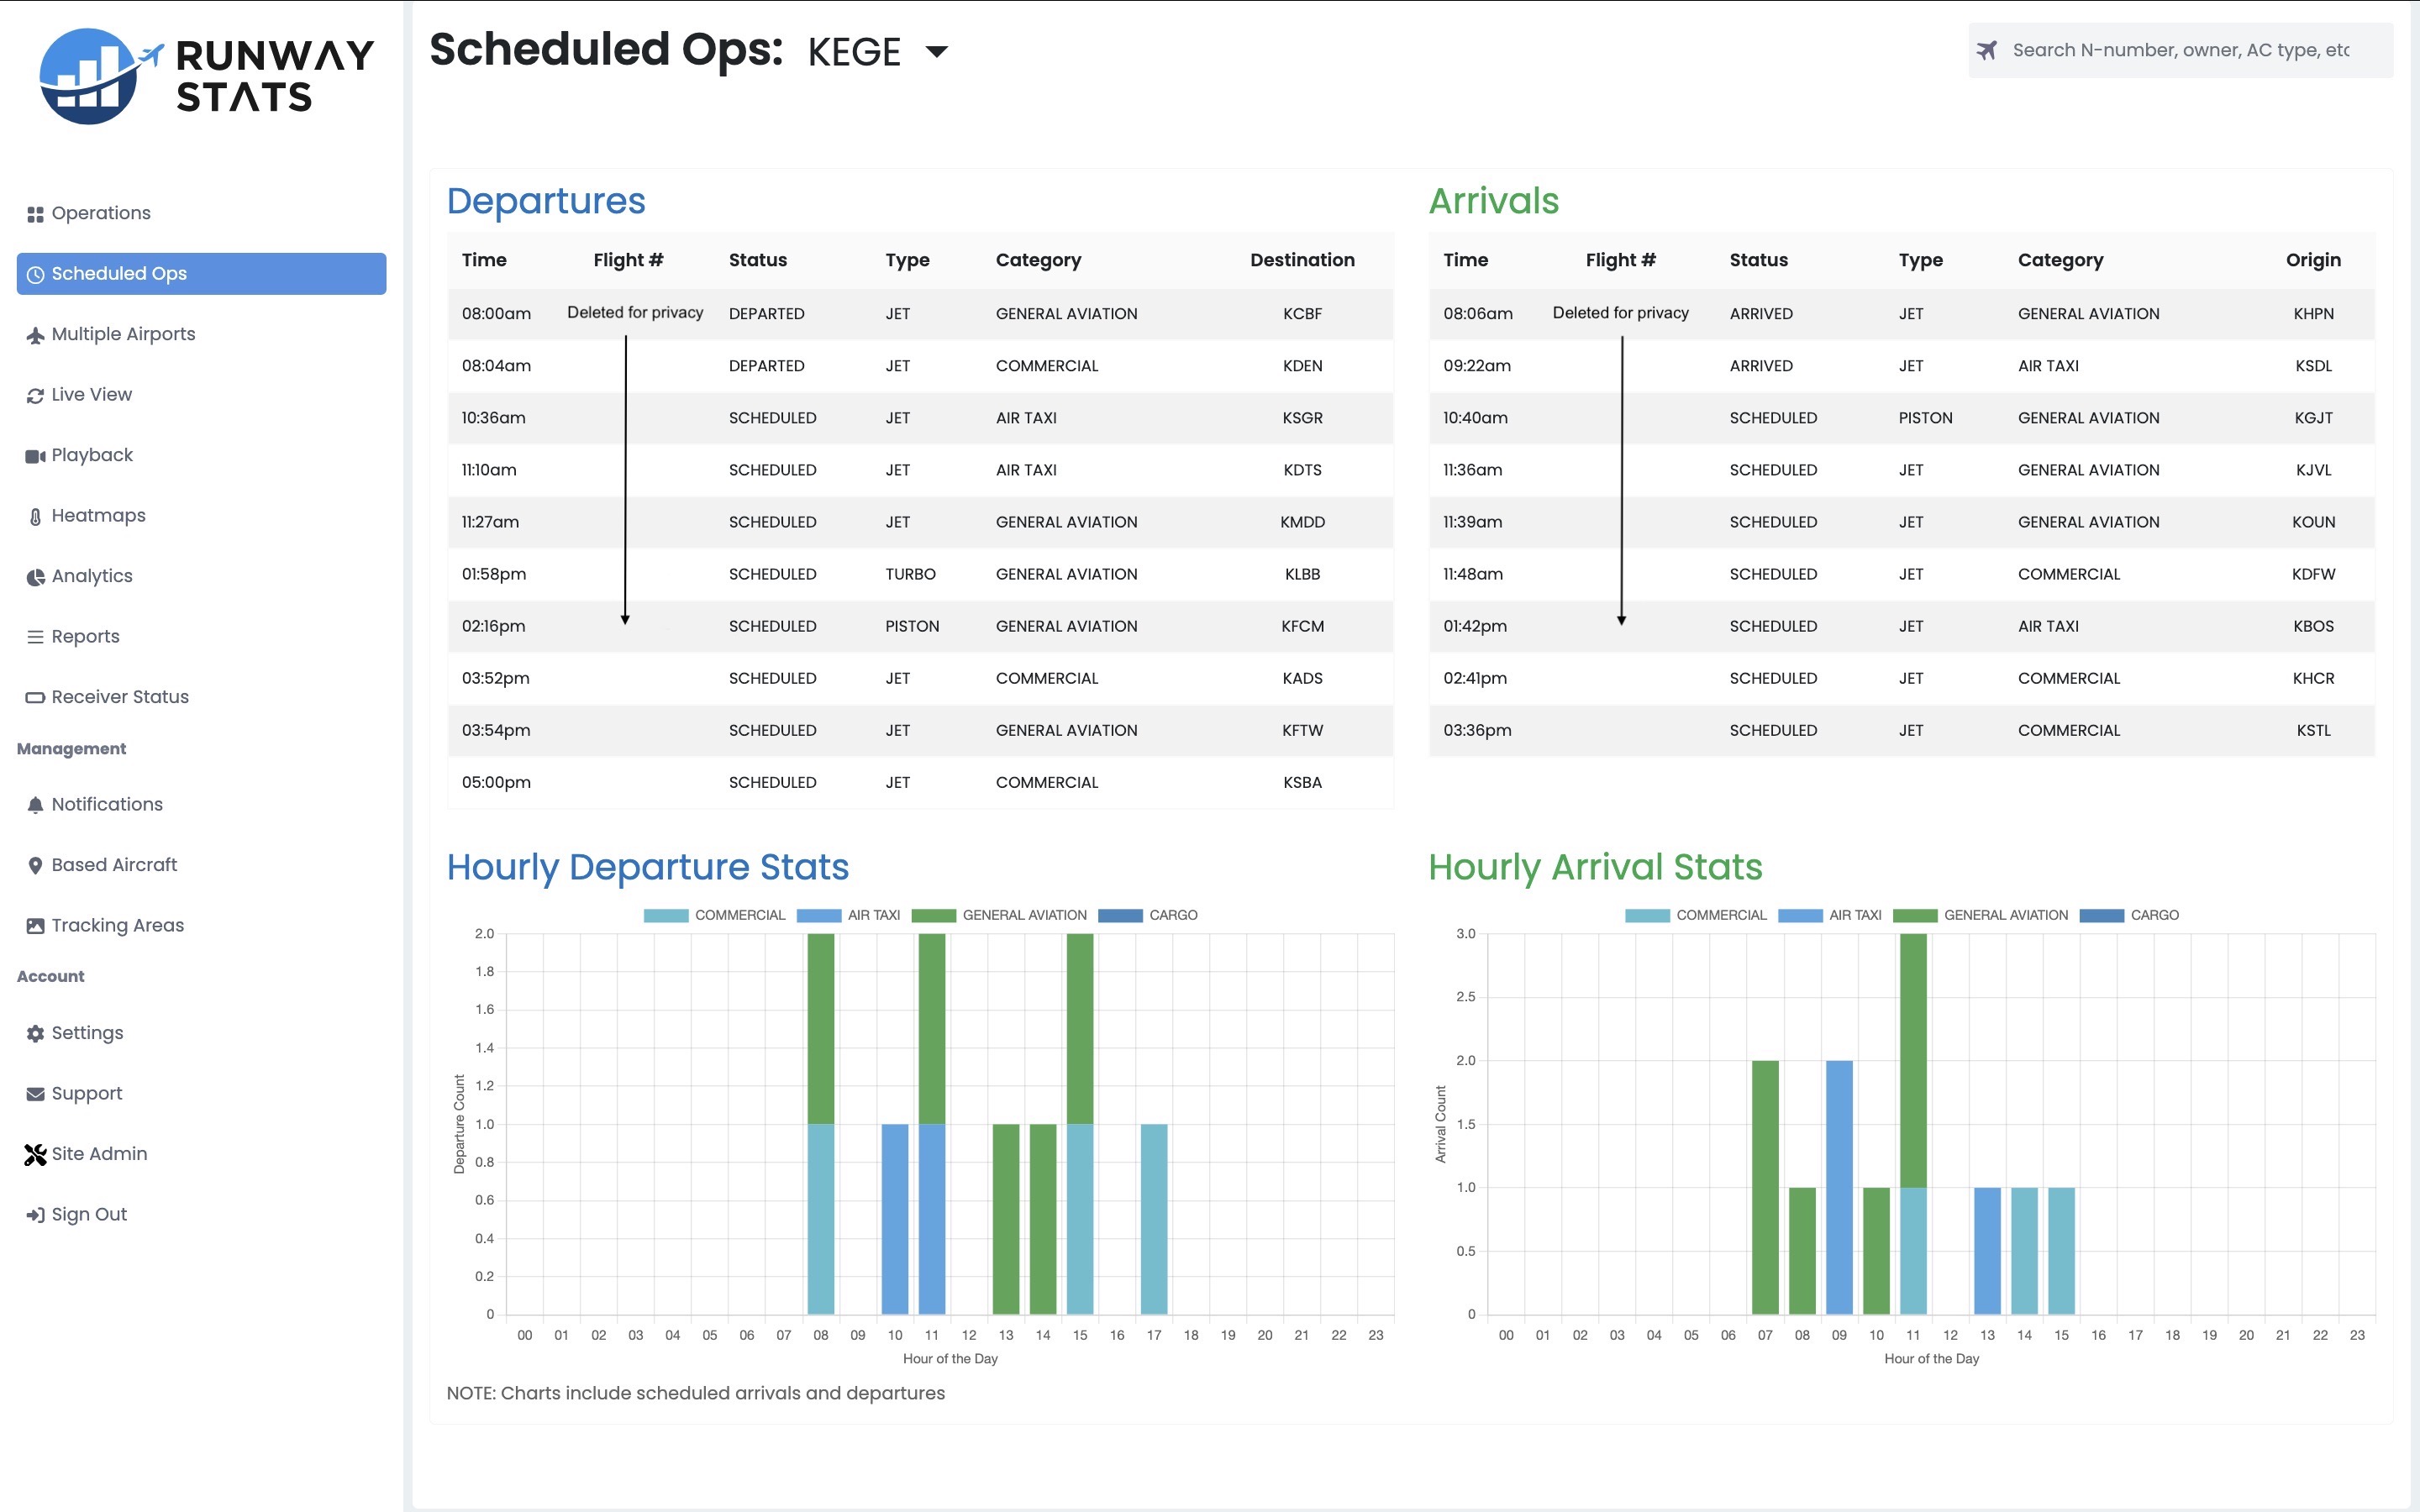Click the Based Aircraft pin icon

click(x=35, y=865)
